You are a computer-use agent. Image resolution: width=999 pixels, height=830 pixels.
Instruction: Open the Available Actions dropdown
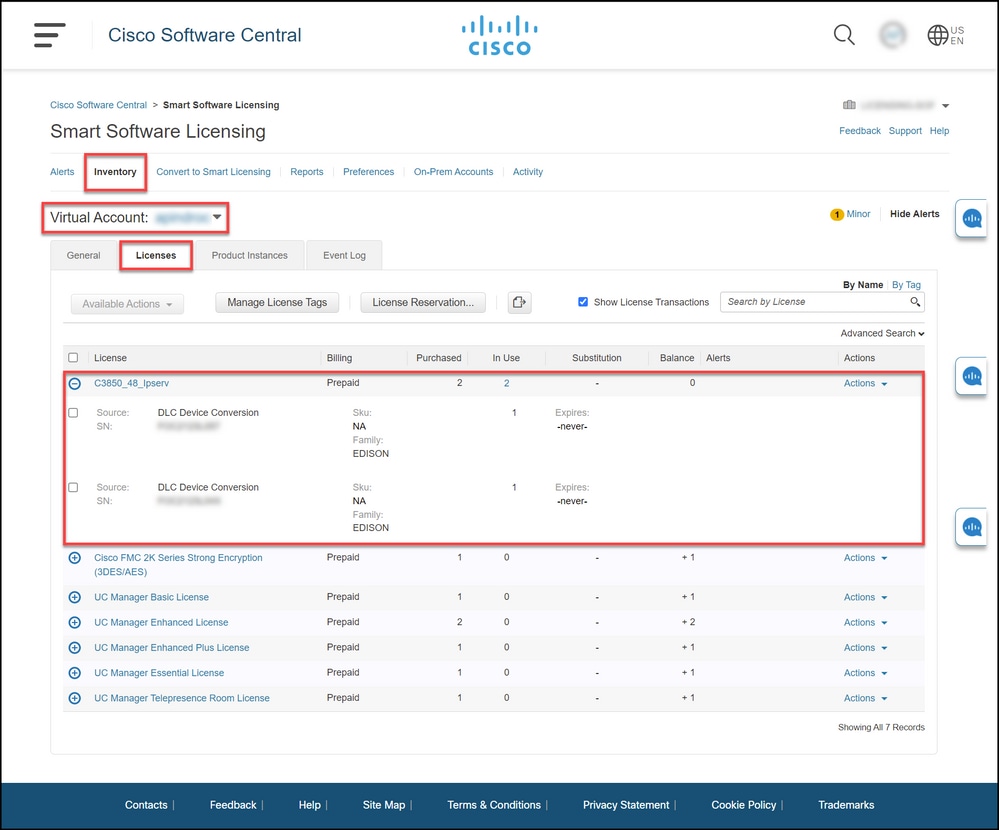point(127,304)
